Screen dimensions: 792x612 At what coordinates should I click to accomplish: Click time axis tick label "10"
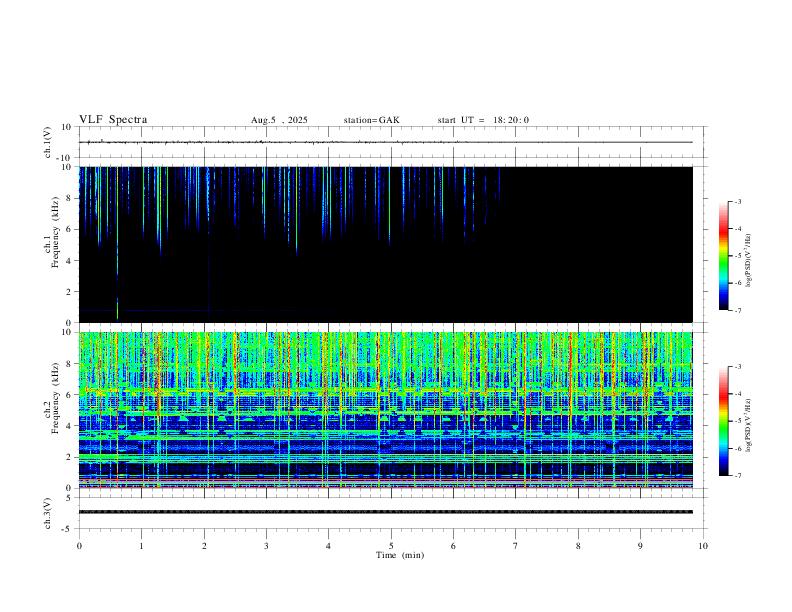point(703,546)
